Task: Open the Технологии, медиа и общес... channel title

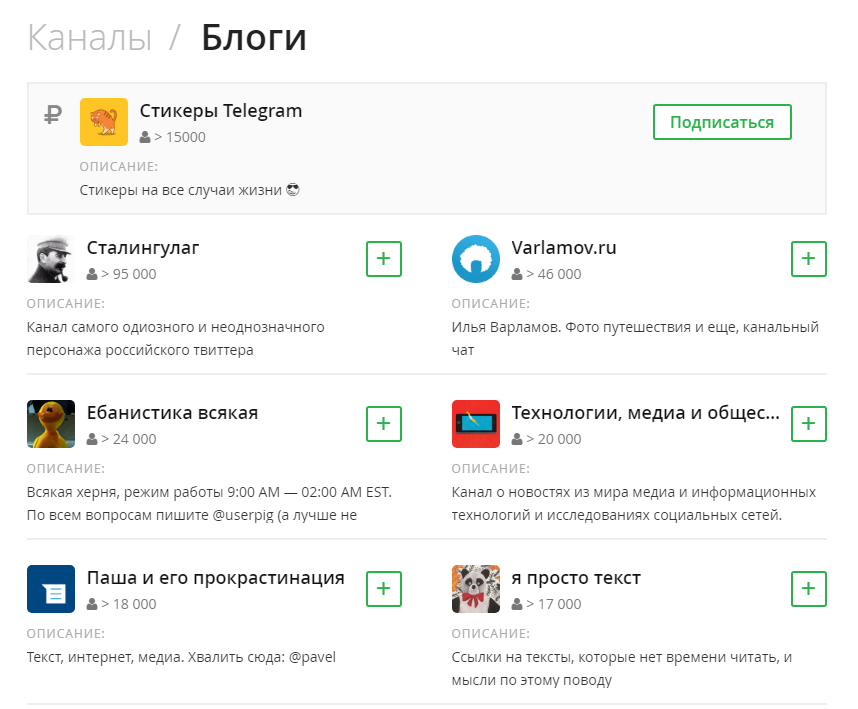Action: (x=643, y=412)
